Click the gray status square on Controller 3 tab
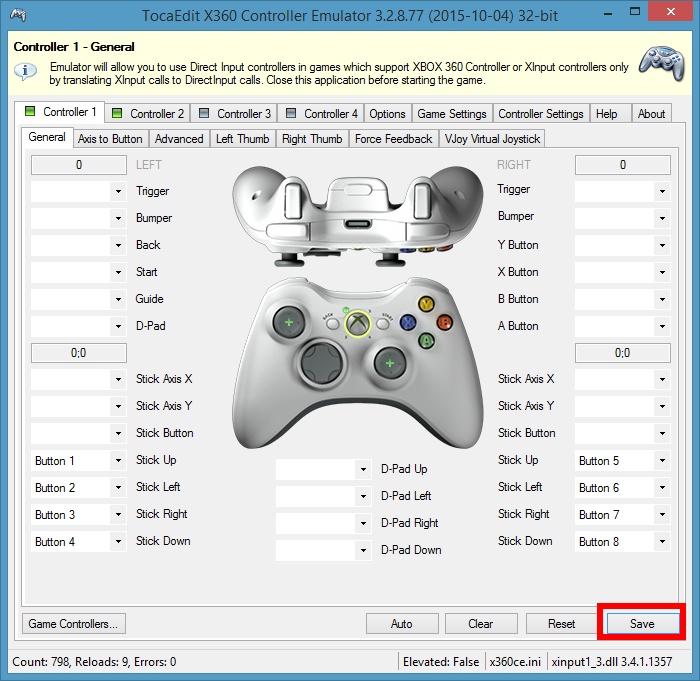Viewport: 700px width, 681px height. pyautogui.click(x=204, y=113)
